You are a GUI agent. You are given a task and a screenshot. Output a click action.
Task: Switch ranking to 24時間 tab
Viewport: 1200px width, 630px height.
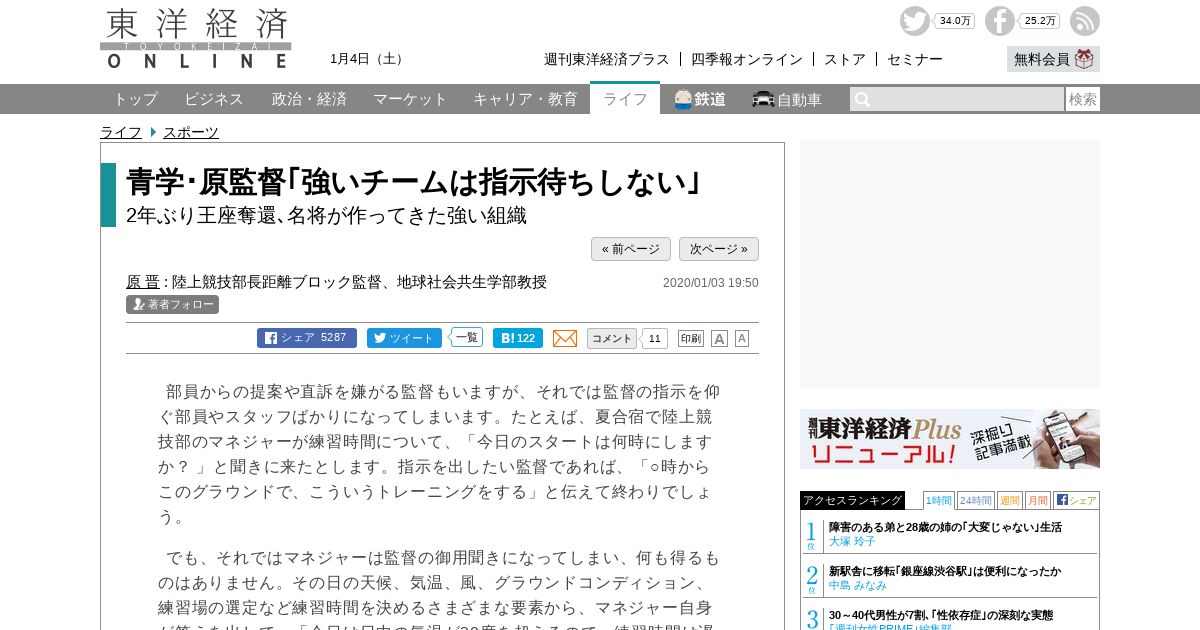976,500
